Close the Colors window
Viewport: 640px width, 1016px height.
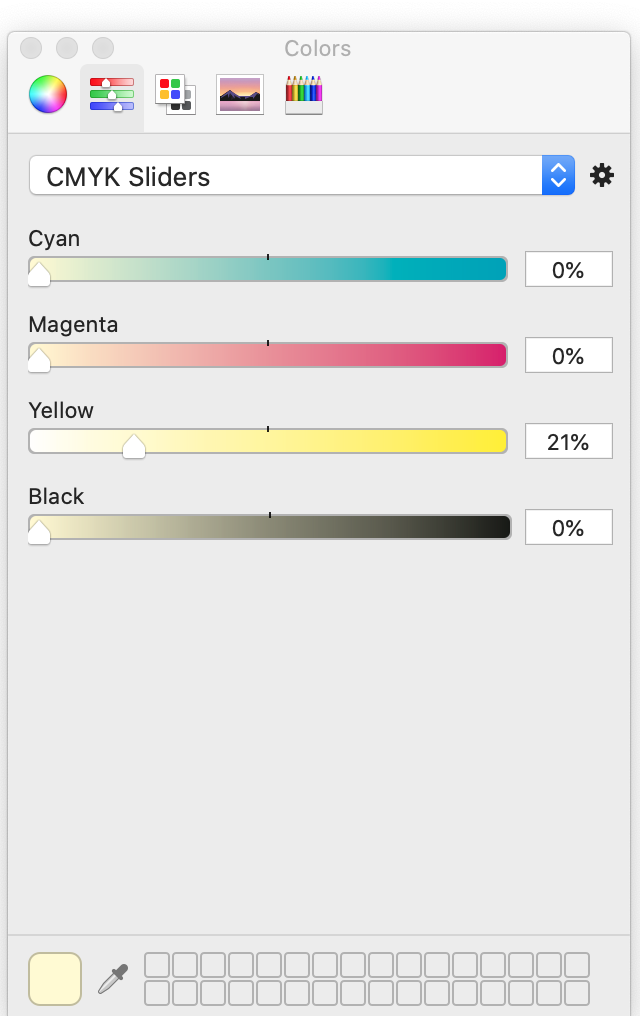(31, 48)
